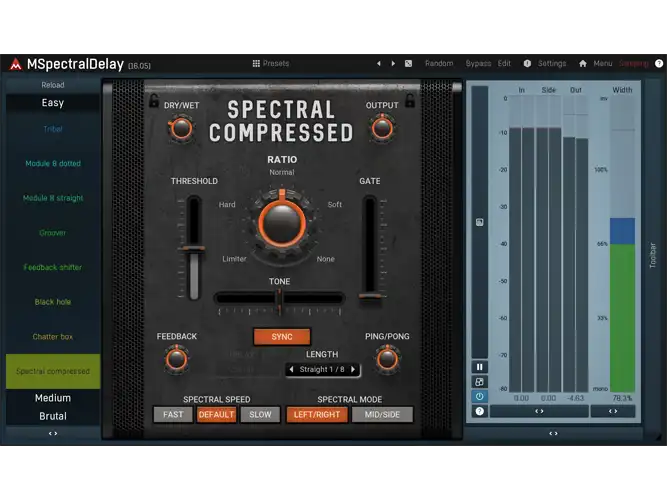
Task: Go to next preset arrow
Action: 393,63
